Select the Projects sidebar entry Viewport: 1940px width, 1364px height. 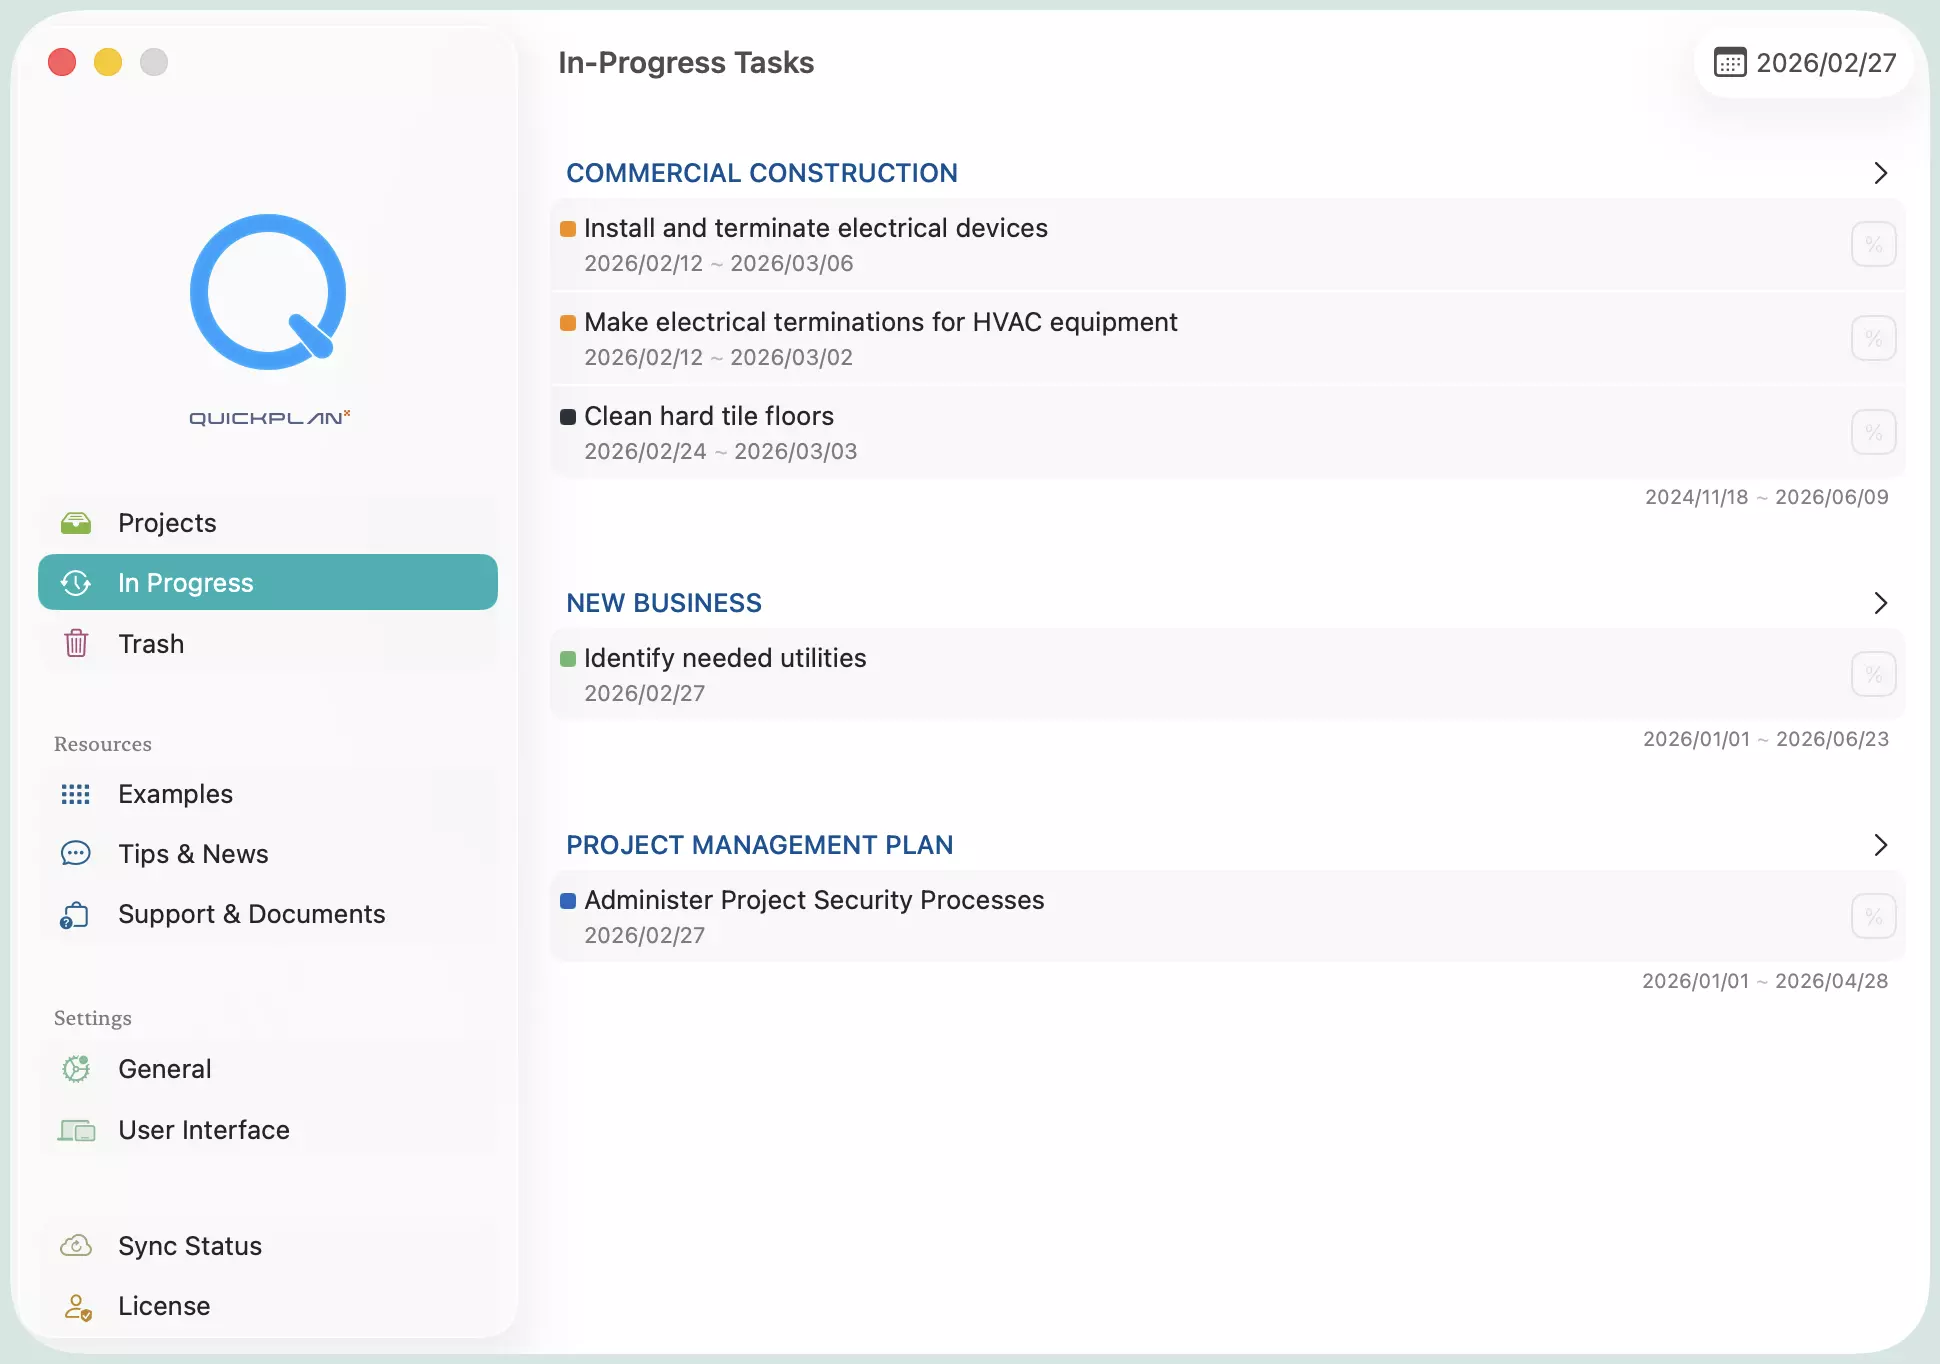tap(166, 522)
